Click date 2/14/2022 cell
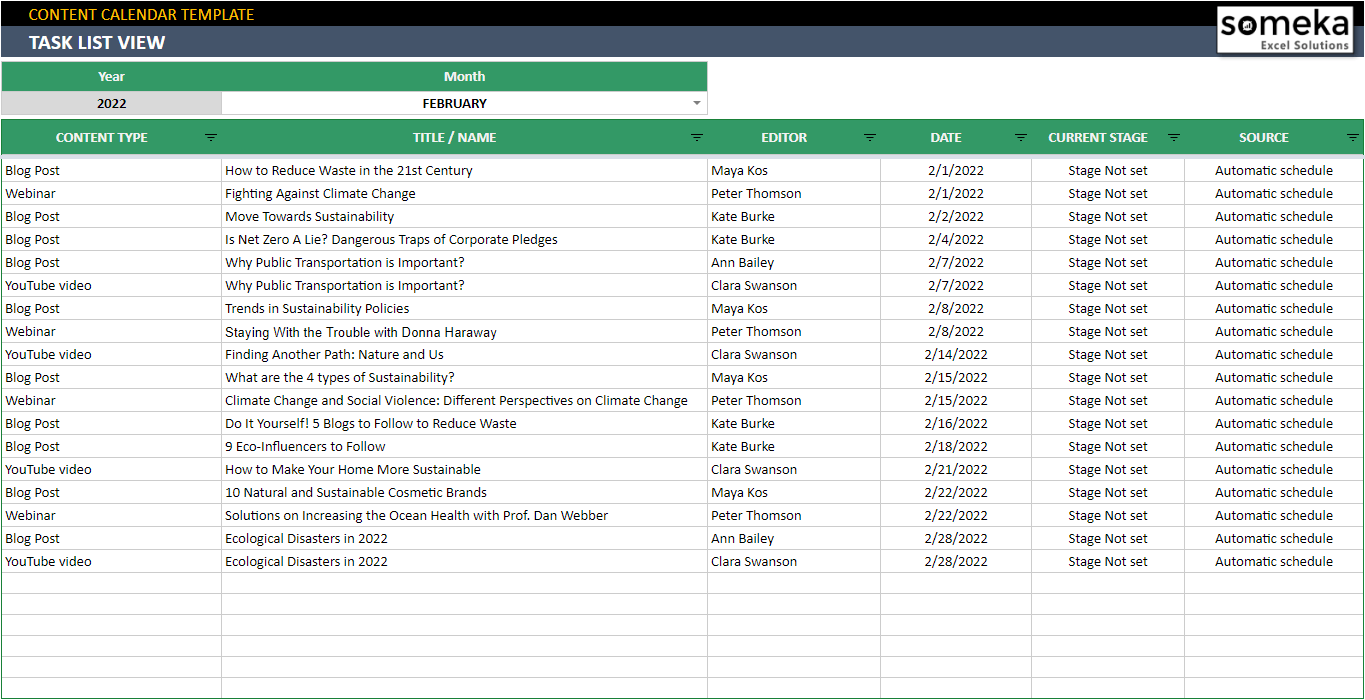 point(955,354)
